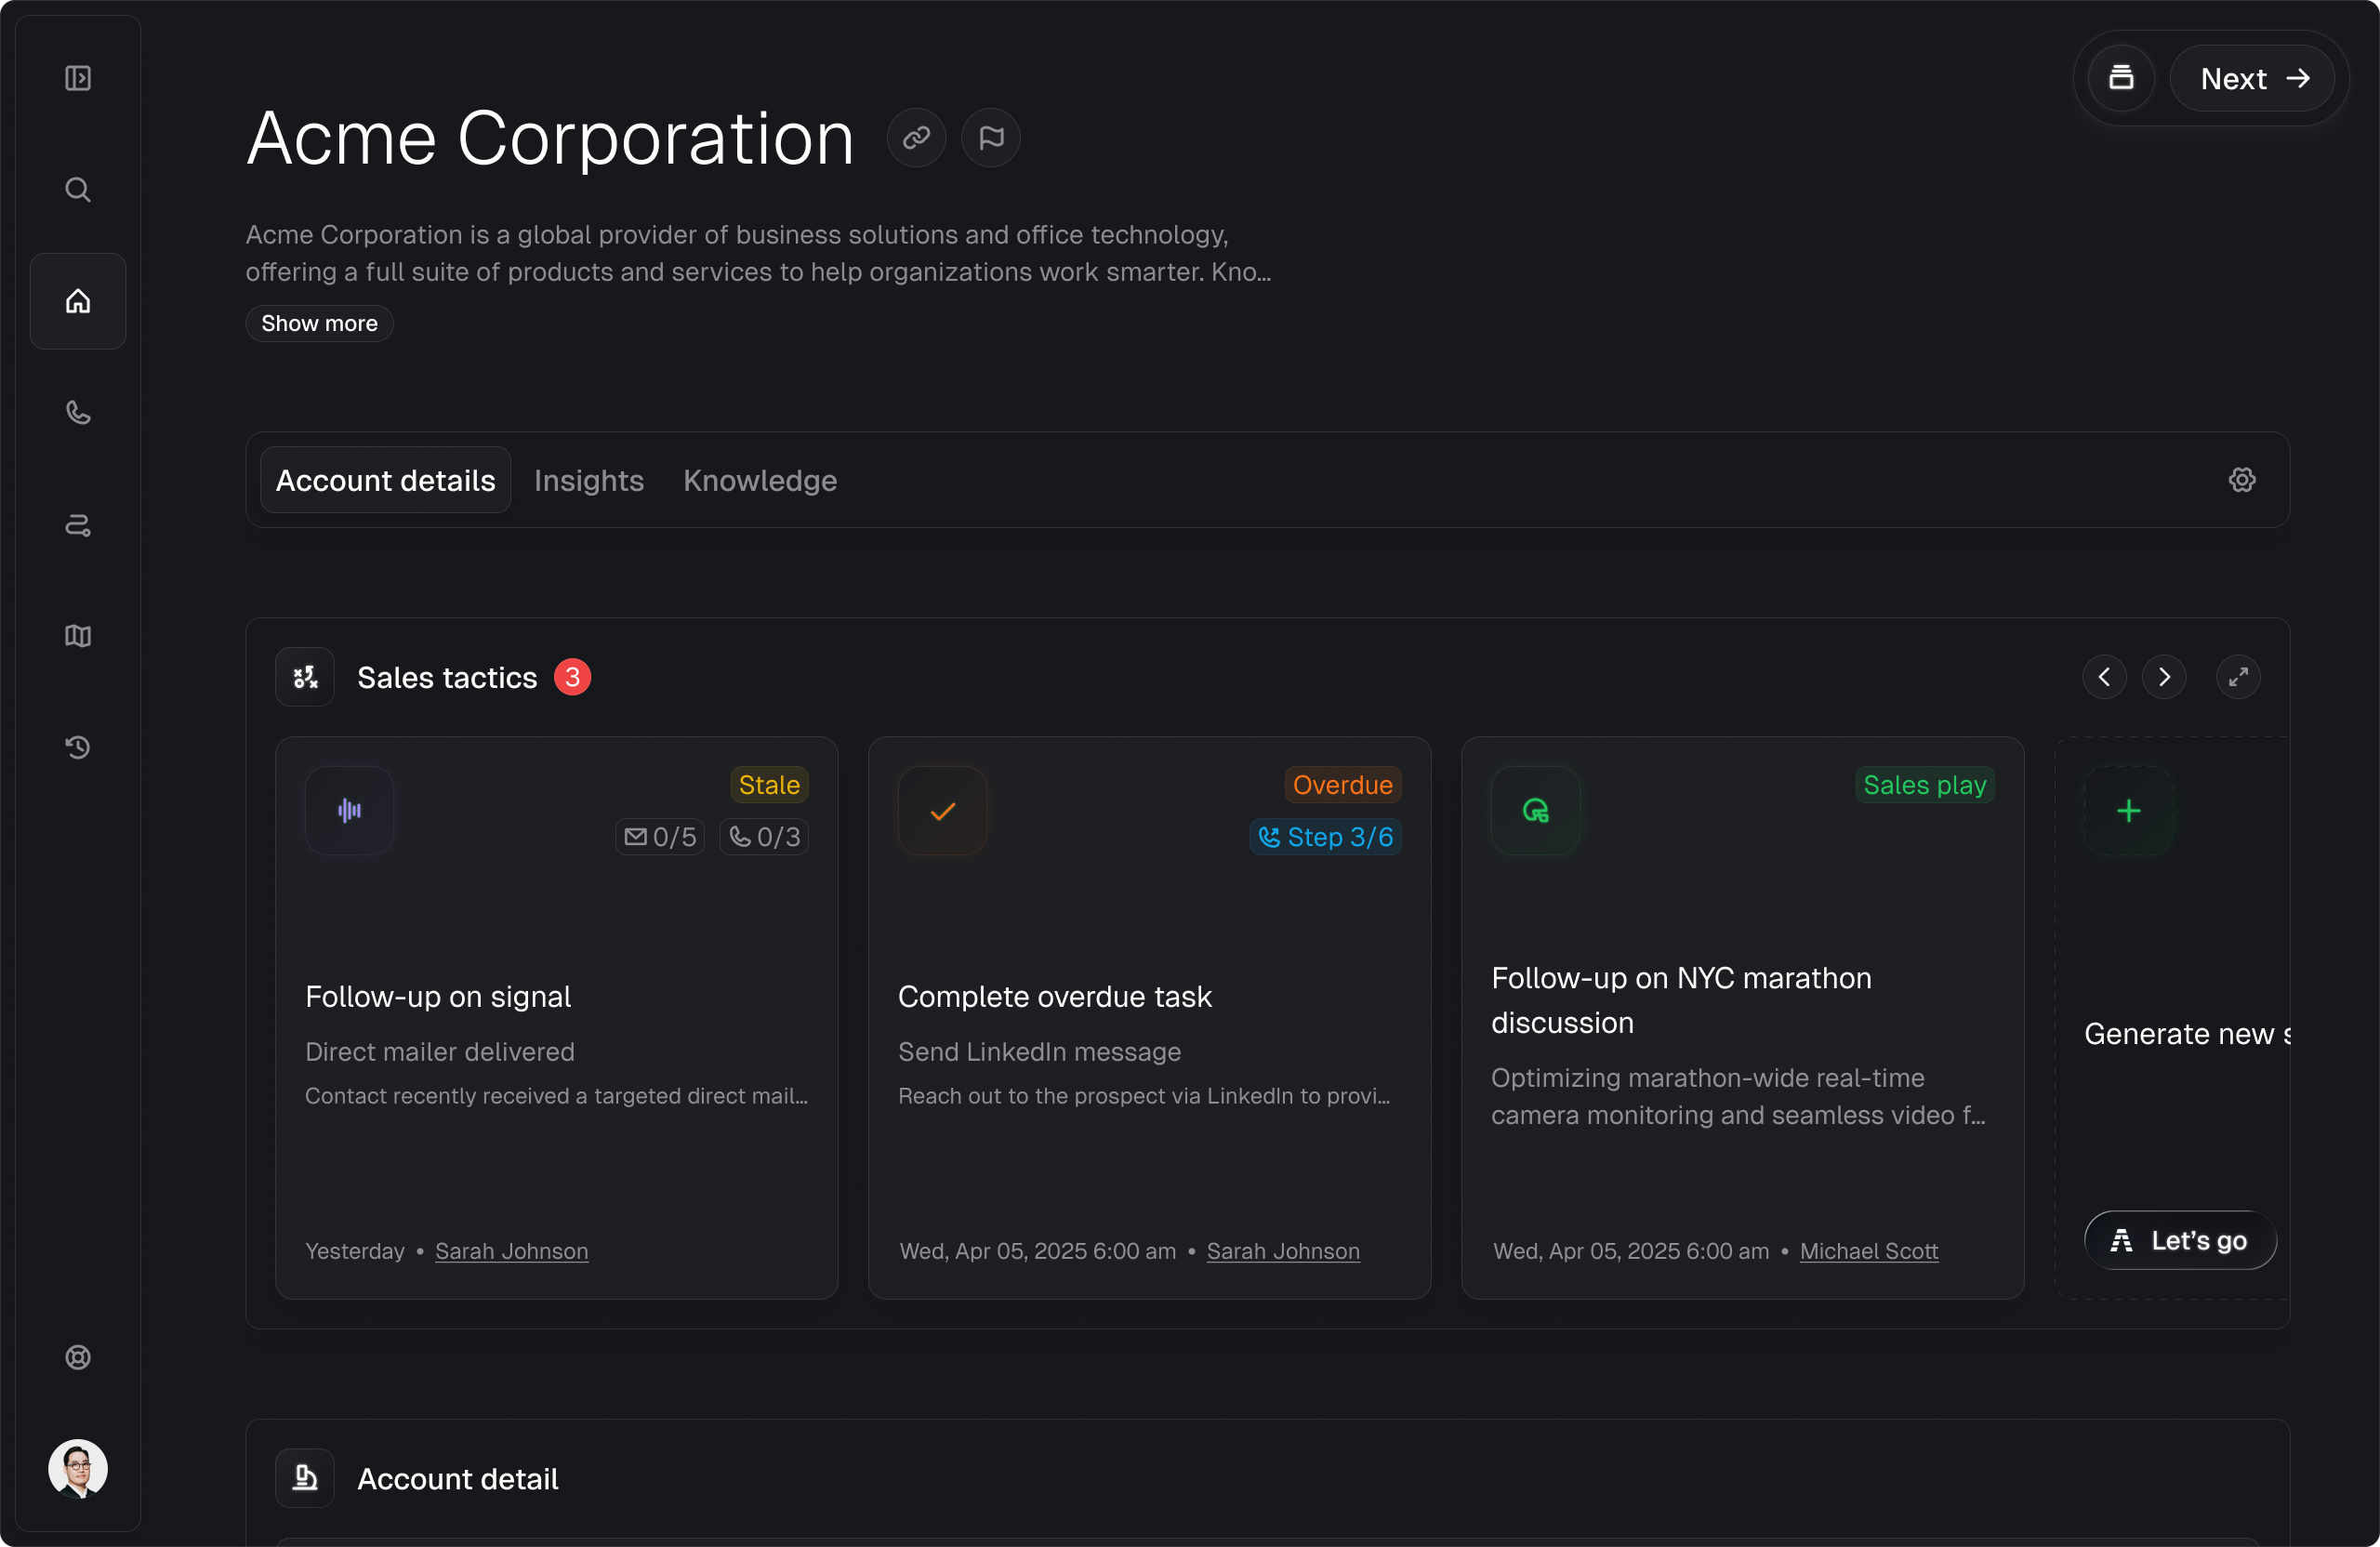This screenshot has width=2380, height=1547.
Task: Click Sarah Johnson on overdue task card
Action: pos(1283,1251)
